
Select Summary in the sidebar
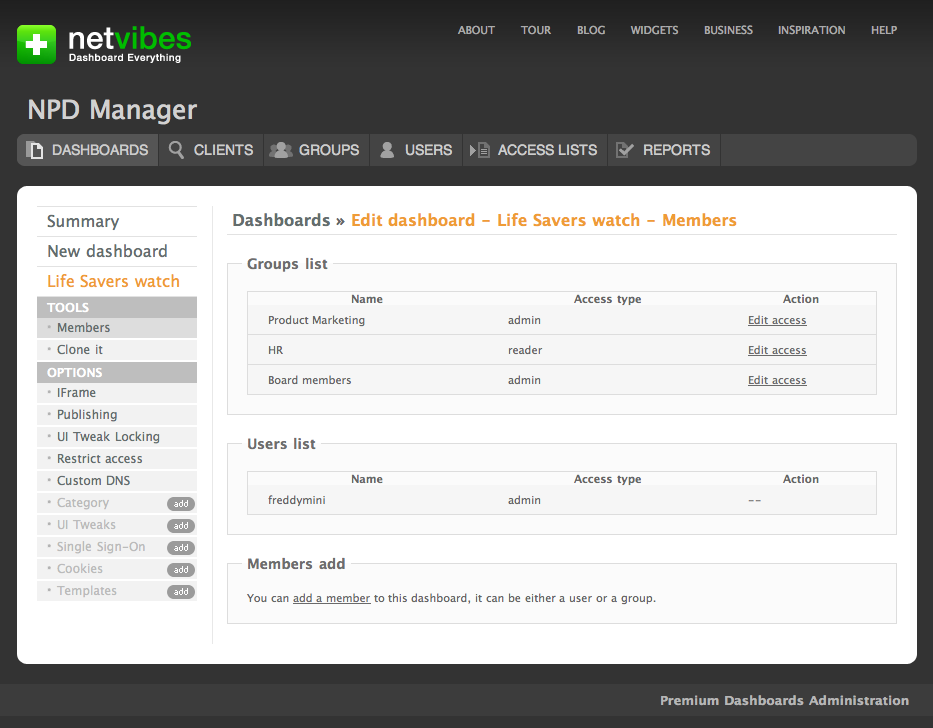point(117,221)
